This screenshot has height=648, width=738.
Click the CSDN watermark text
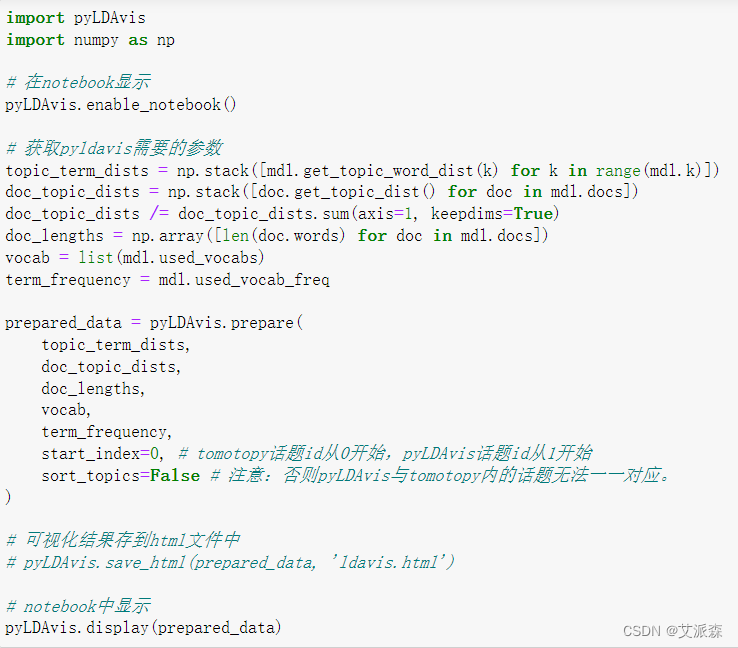point(673,631)
